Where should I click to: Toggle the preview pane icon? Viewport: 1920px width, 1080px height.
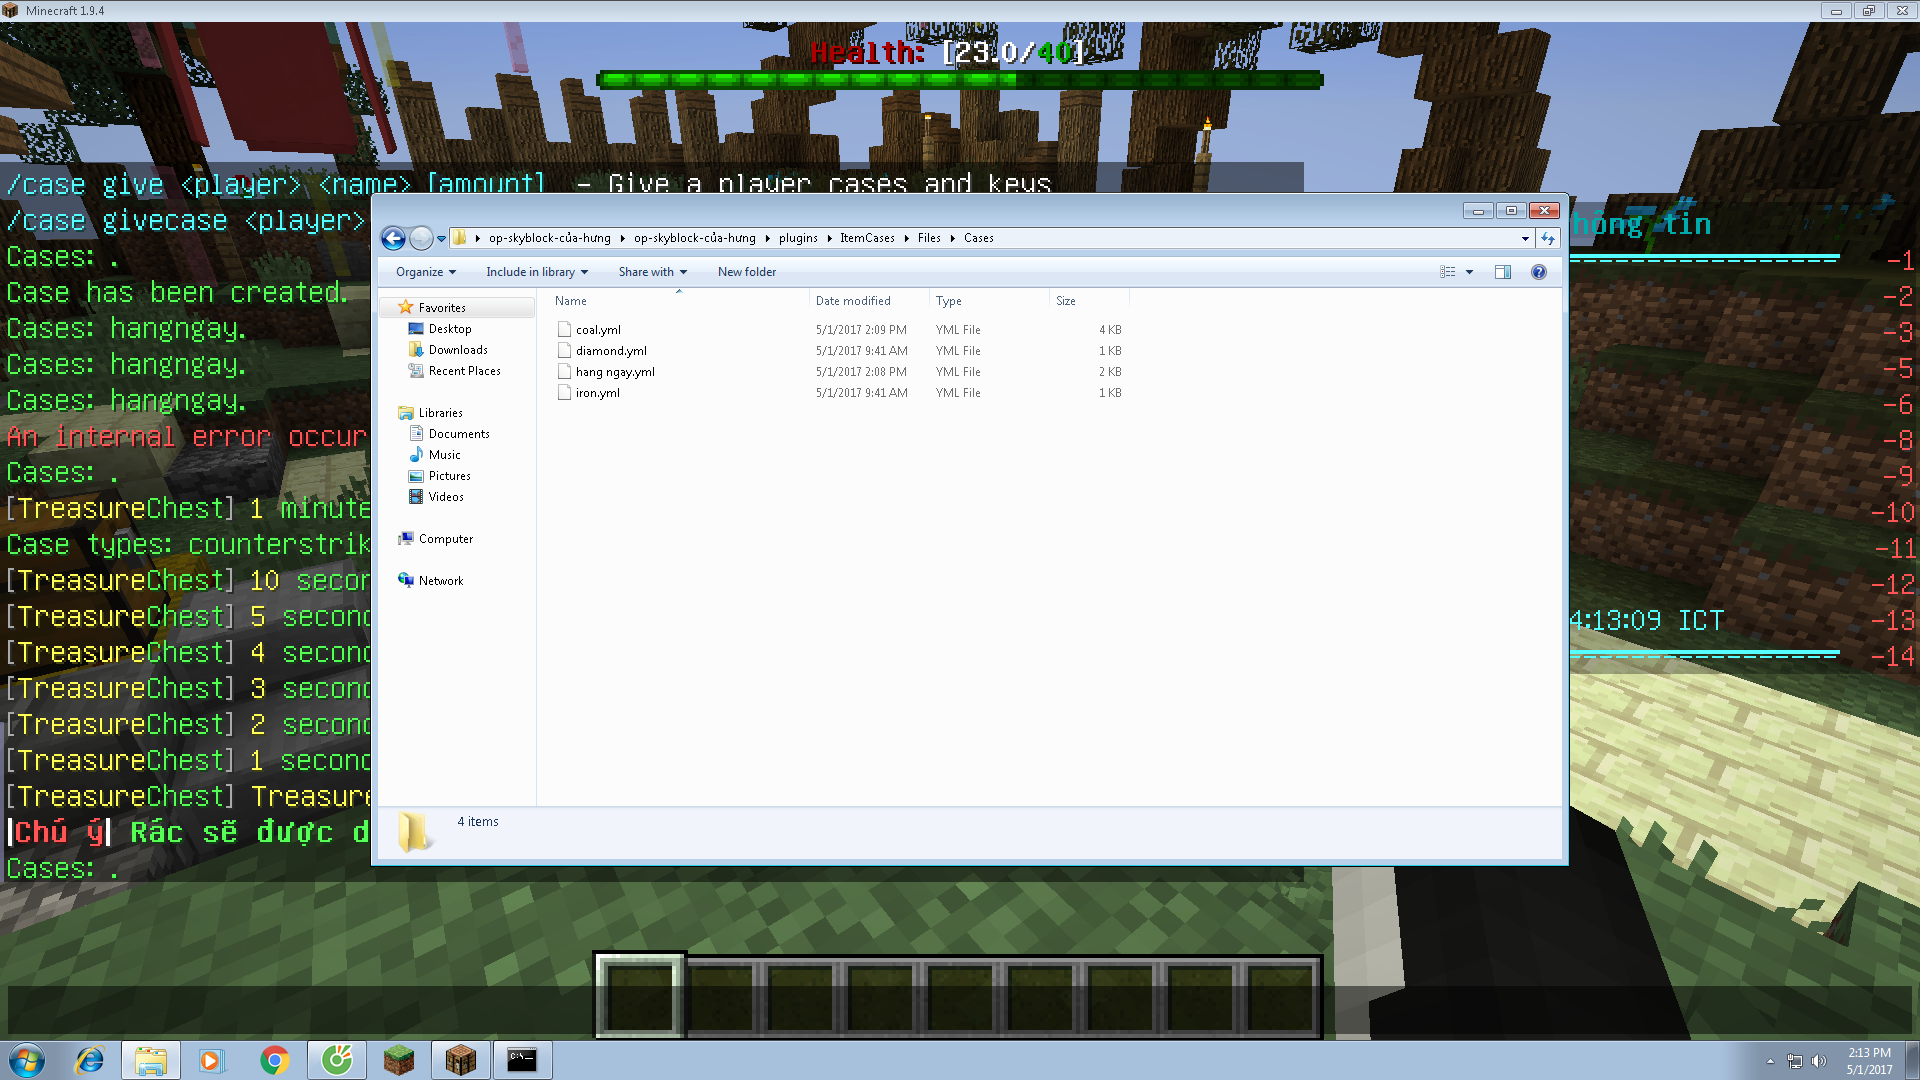[x=1502, y=272]
